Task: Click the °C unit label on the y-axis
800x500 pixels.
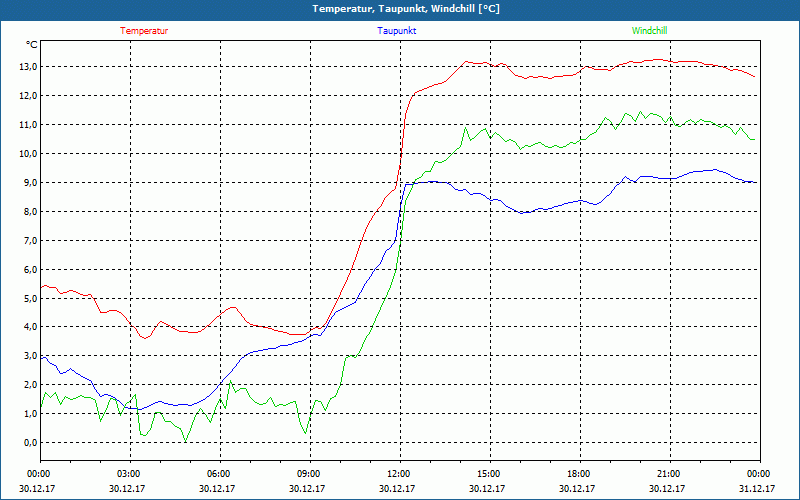Action: pyautogui.click(x=31, y=45)
